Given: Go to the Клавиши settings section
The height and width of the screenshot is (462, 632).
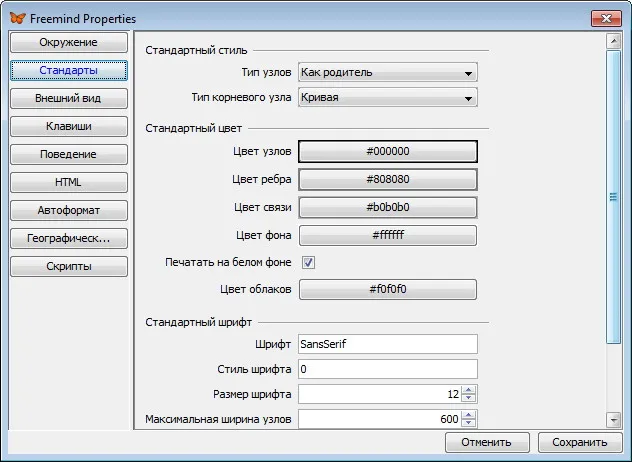Looking at the screenshot, I should pyautogui.click(x=69, y=126).
